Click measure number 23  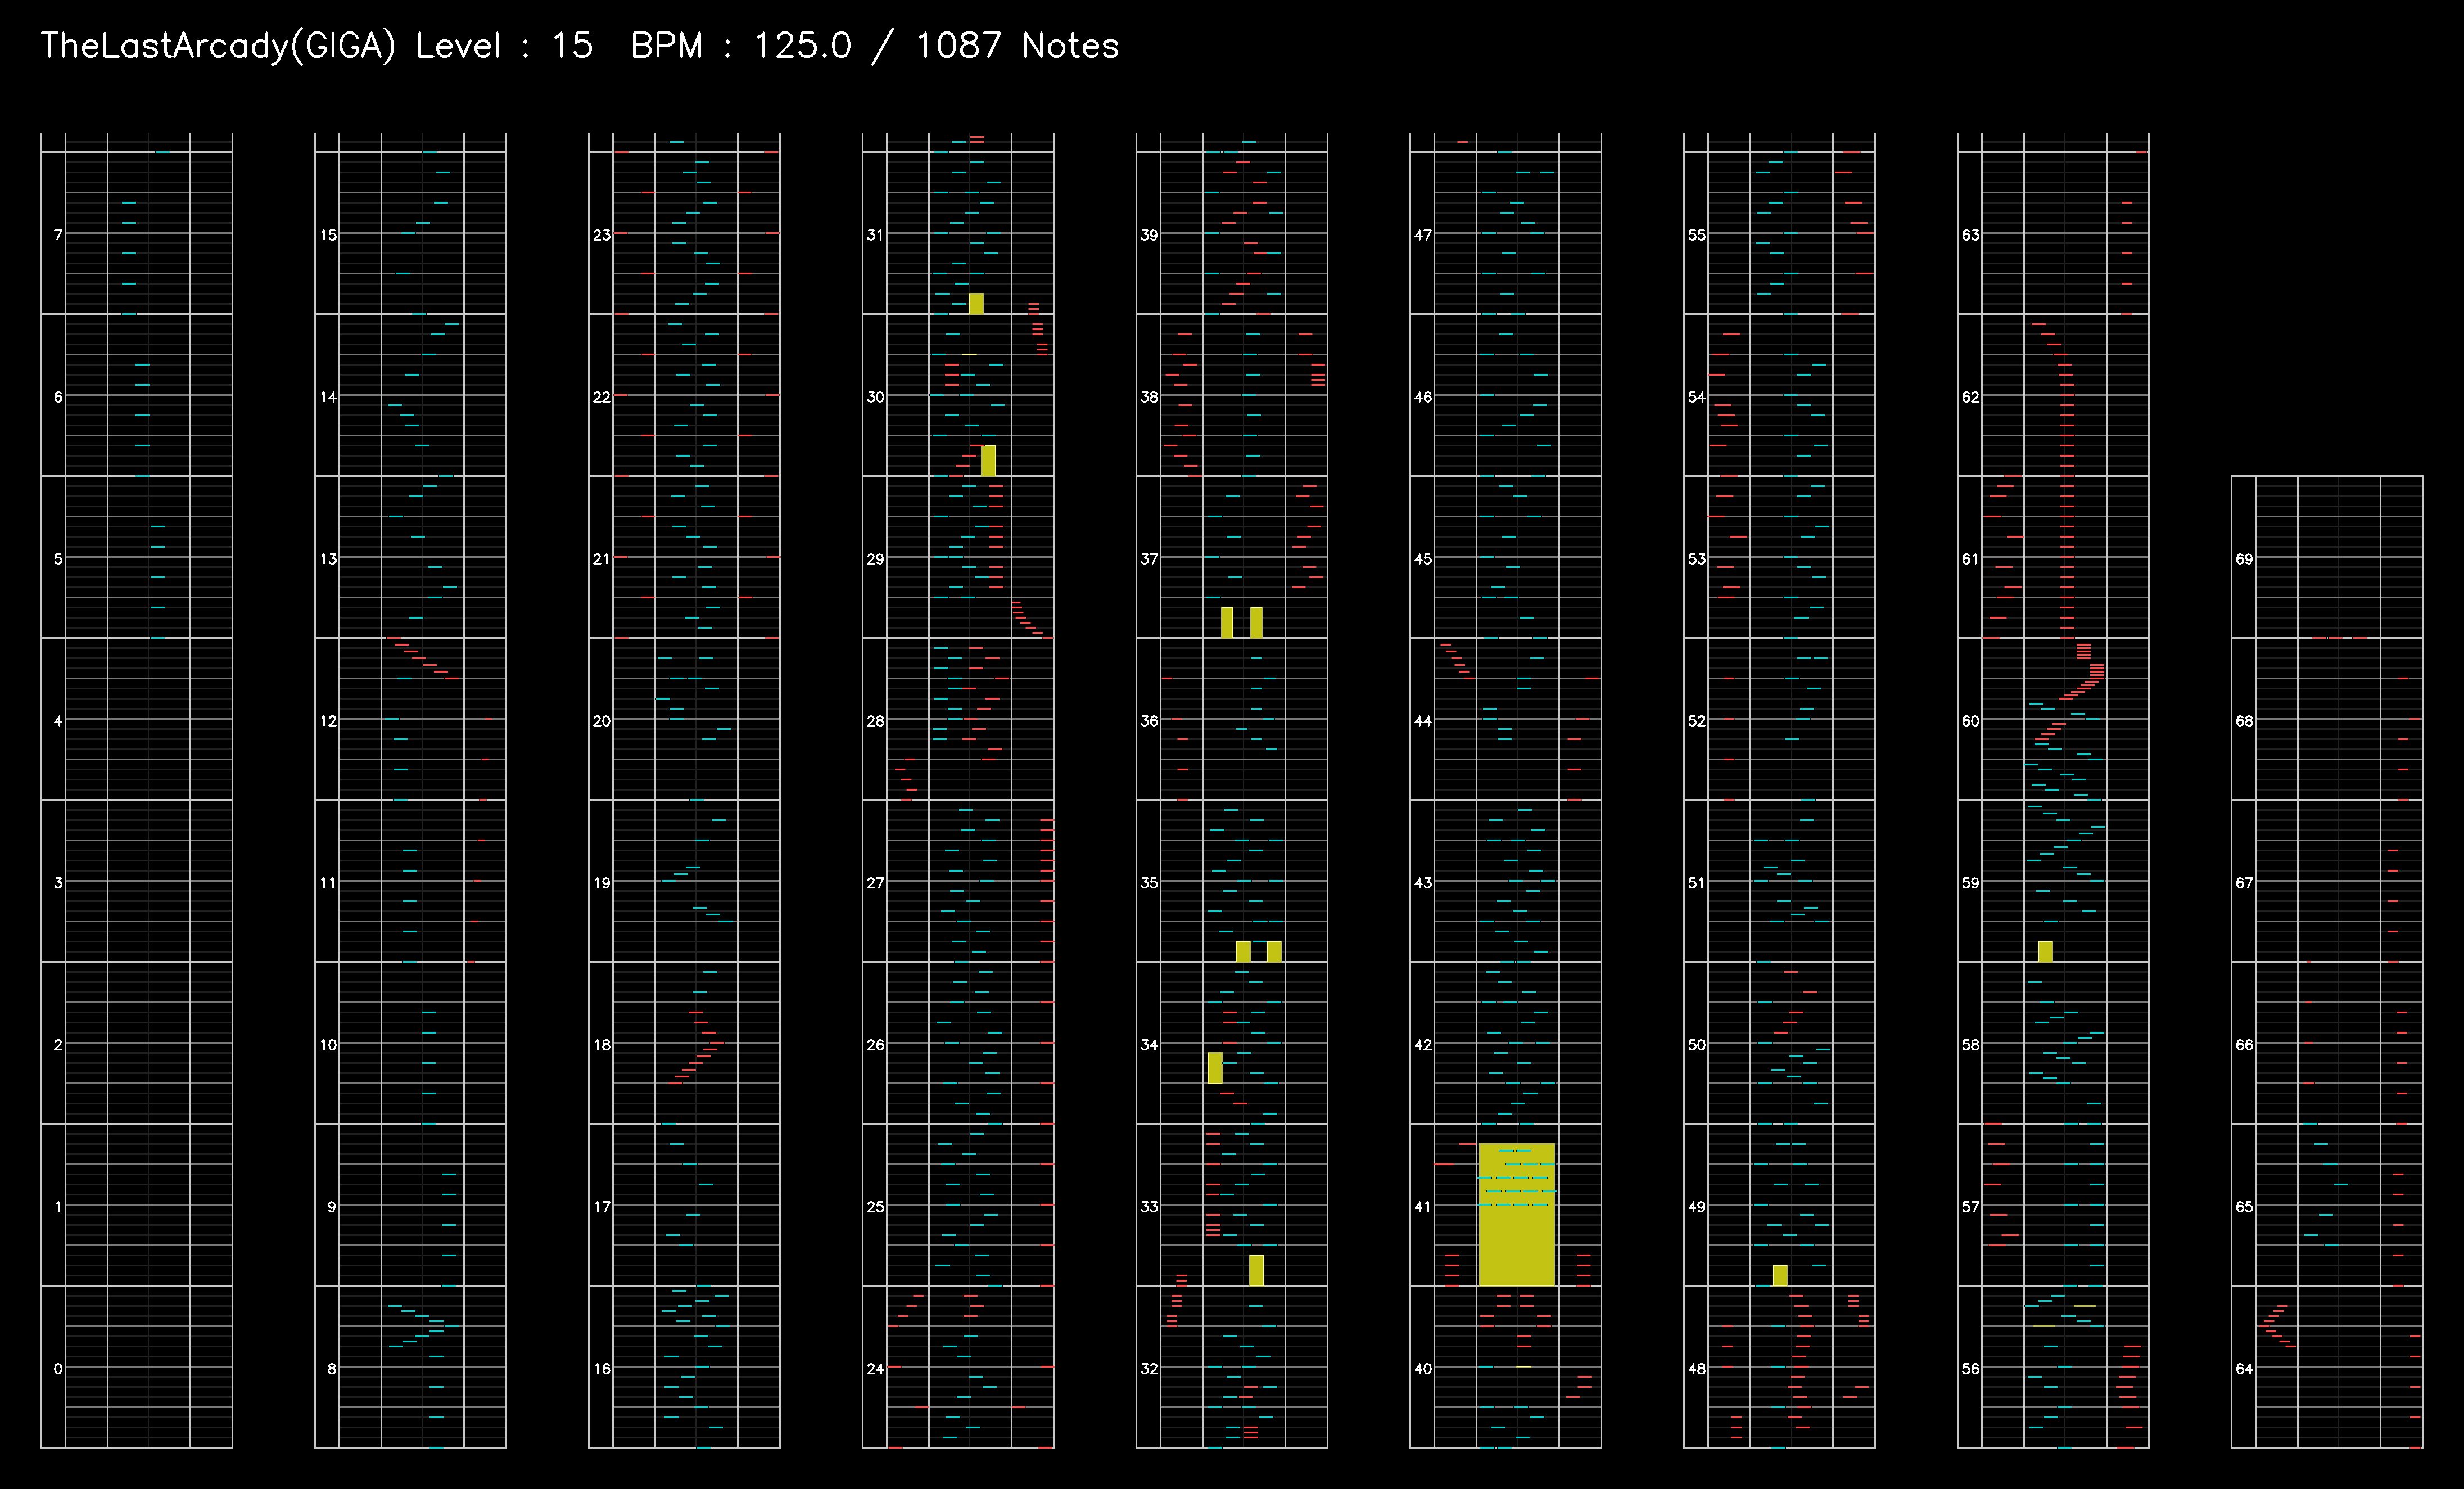coord(602,235)
